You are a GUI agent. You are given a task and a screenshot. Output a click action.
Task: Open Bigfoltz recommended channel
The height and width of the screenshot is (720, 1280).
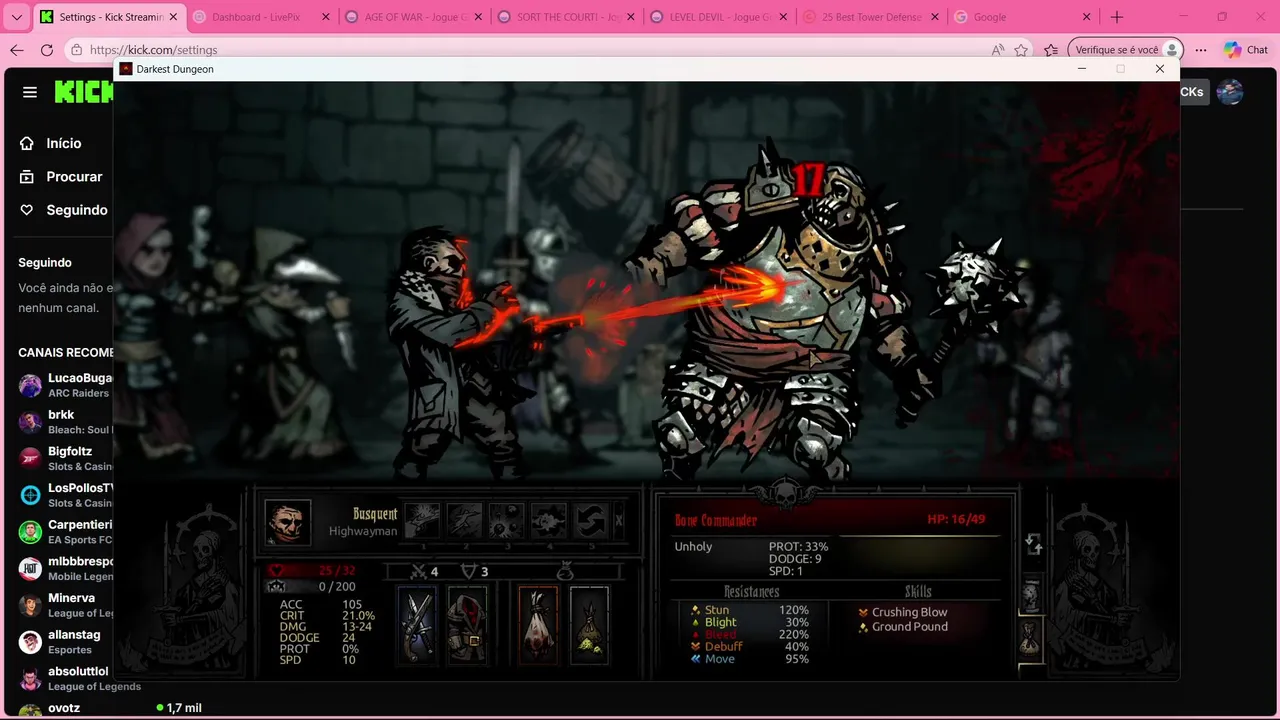click(65, 458)
